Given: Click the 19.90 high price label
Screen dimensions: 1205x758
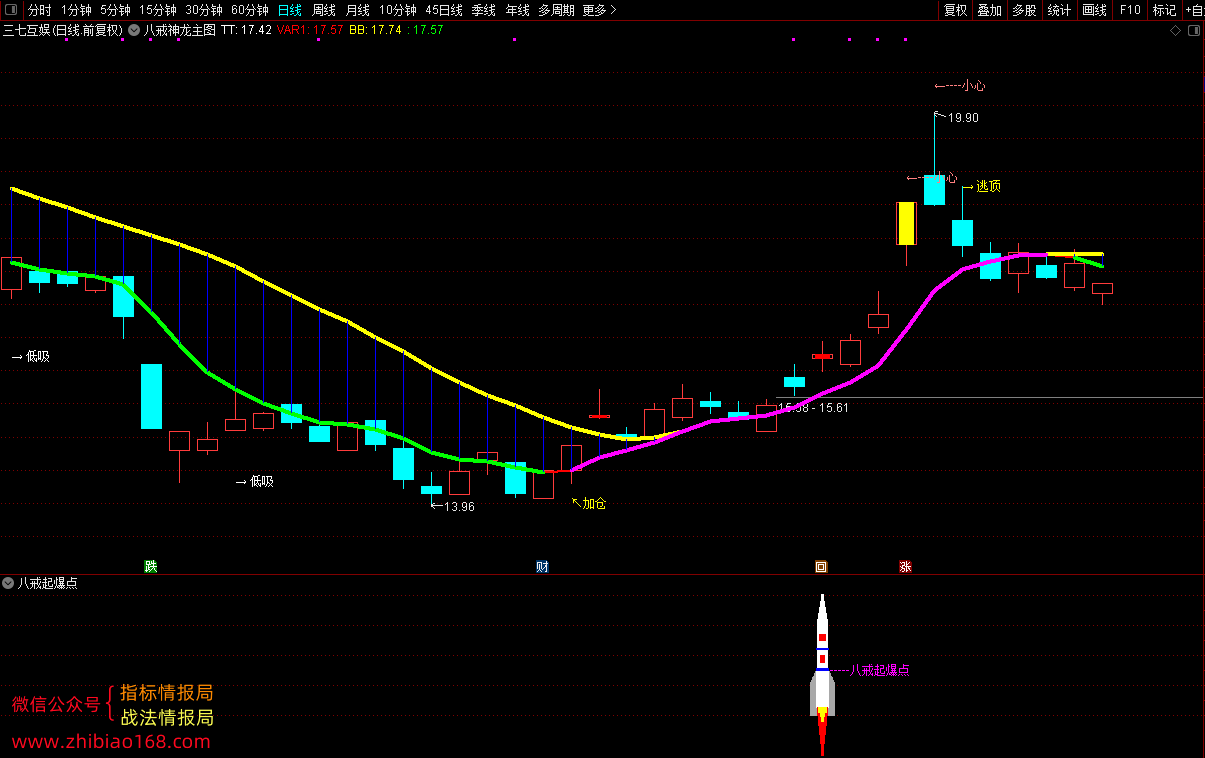Looking at the screenshot, I should pos(963,118).
